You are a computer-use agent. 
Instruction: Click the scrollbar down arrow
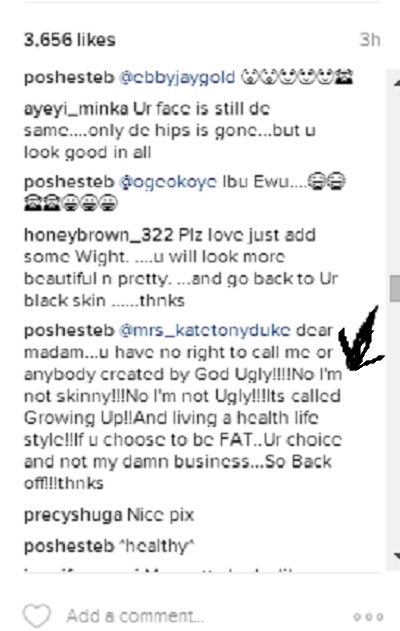[397, 556]
